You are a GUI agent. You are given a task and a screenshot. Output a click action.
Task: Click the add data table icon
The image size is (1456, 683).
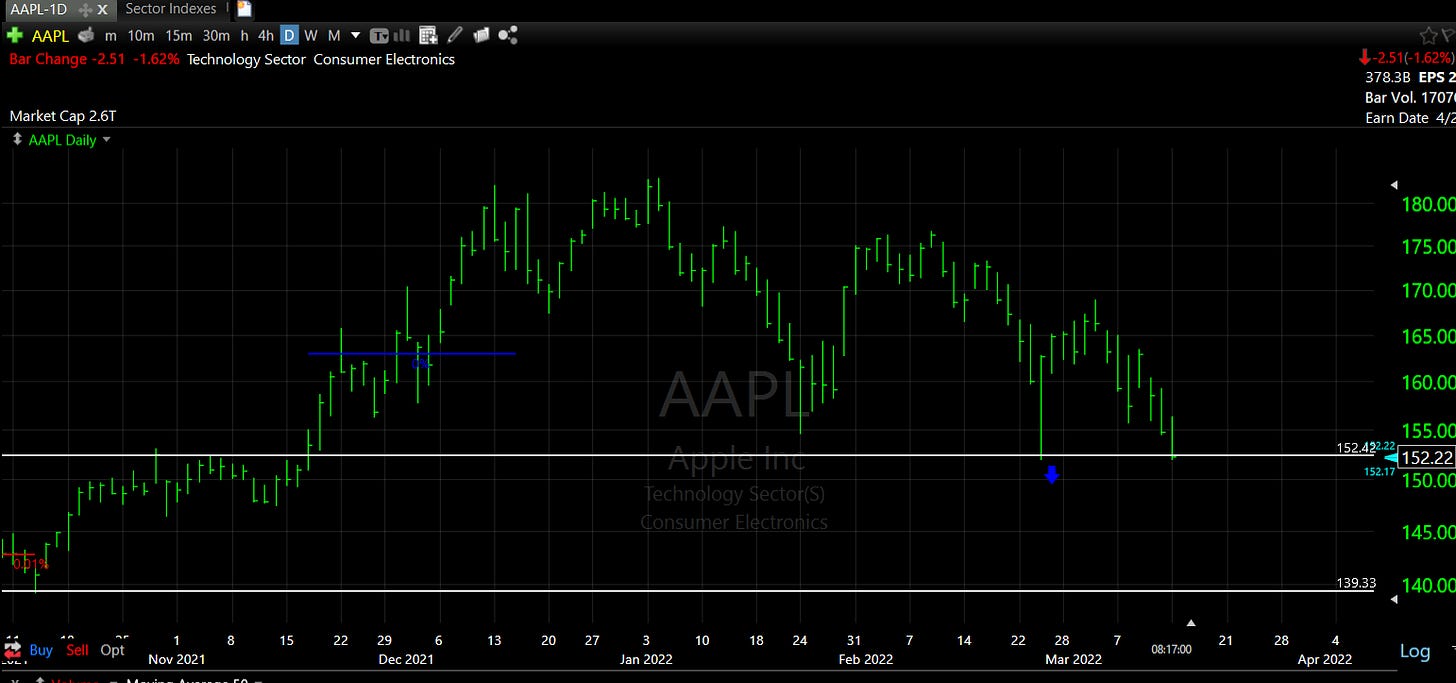[429, 36]
